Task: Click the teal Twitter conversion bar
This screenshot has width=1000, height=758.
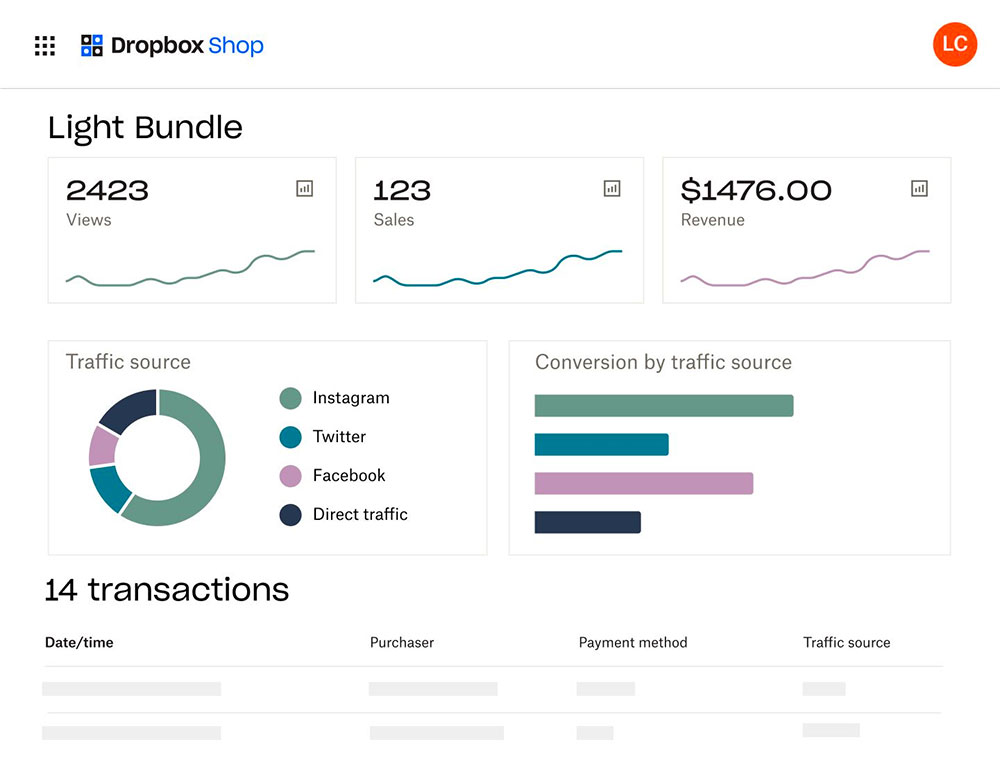Action: [x=601, y=444]
